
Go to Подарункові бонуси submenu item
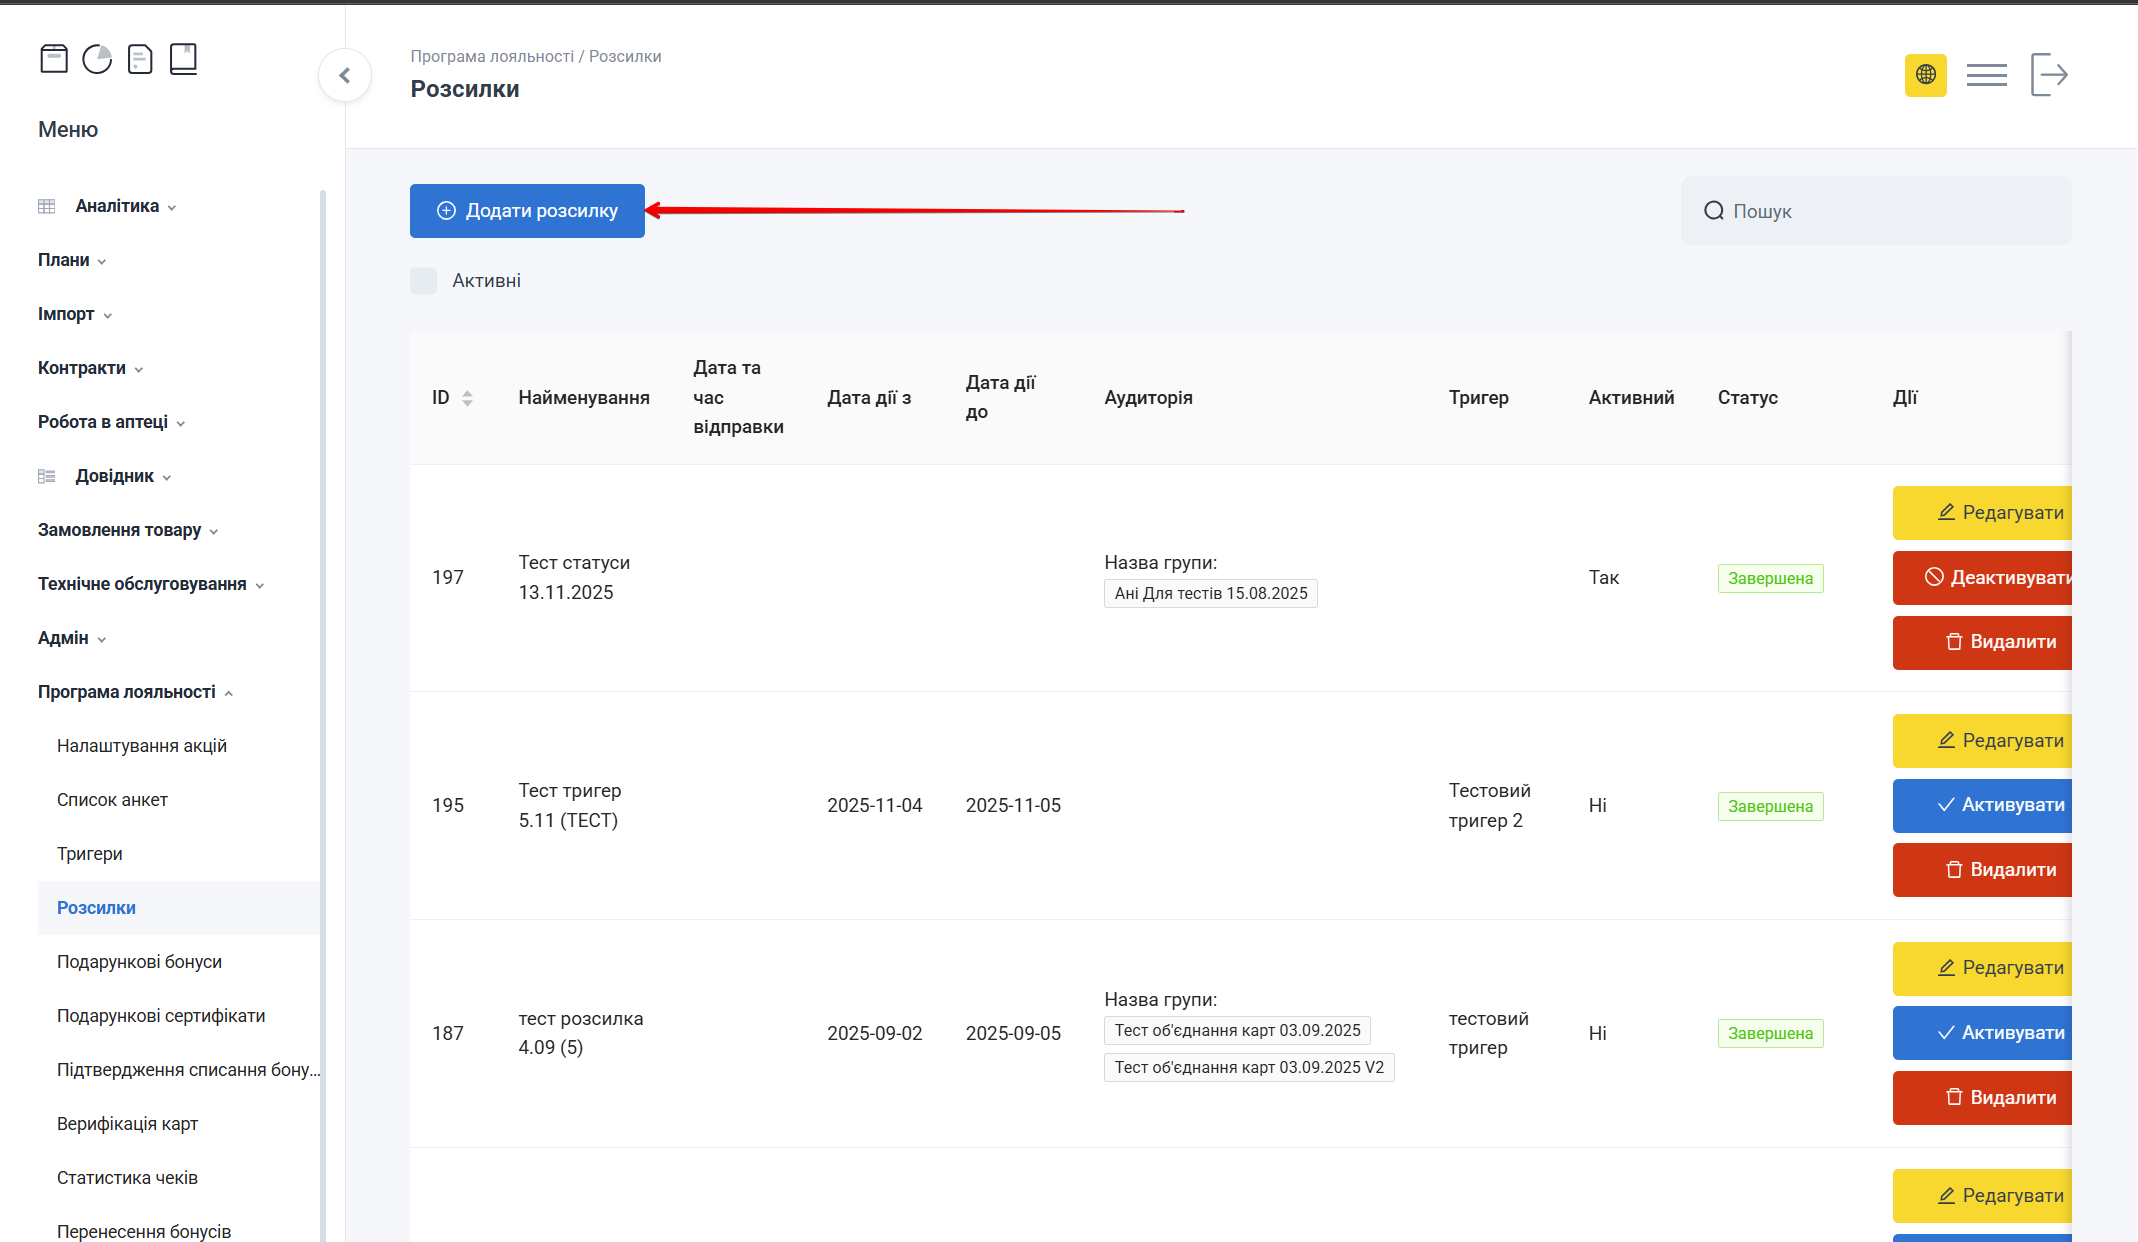pos(139,962)
